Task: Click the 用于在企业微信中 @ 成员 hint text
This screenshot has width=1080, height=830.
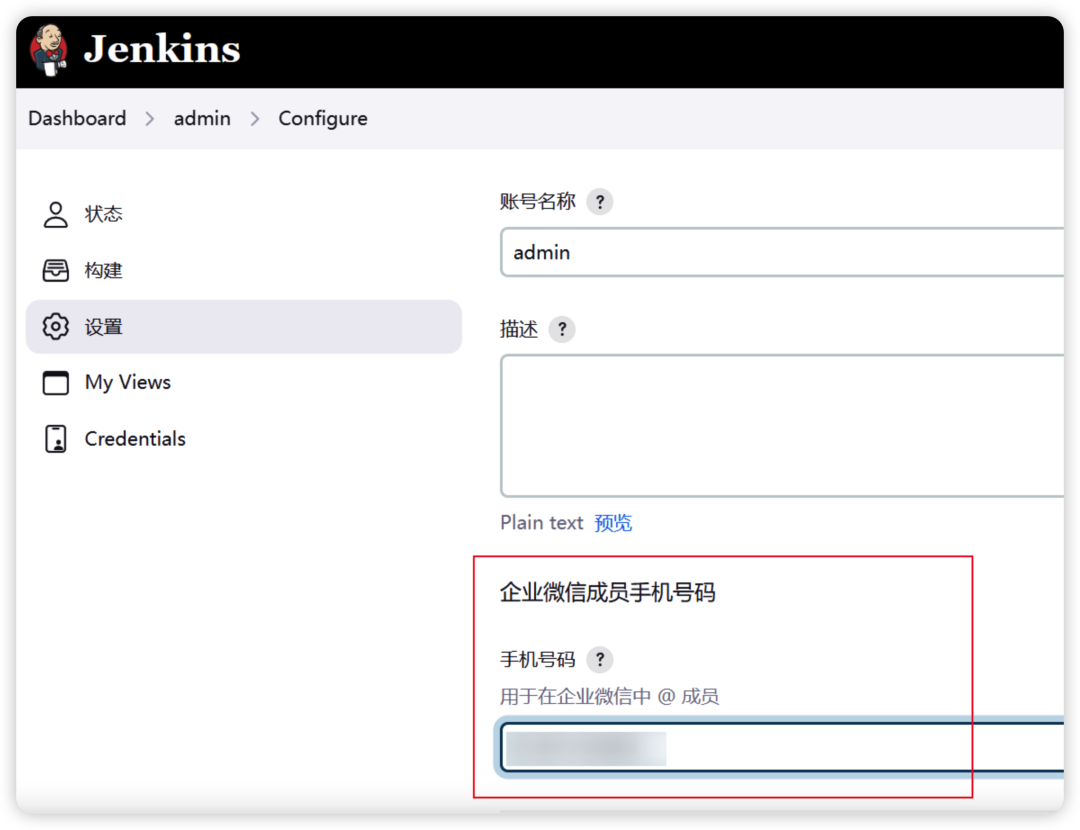Action: tap(610, 696)
